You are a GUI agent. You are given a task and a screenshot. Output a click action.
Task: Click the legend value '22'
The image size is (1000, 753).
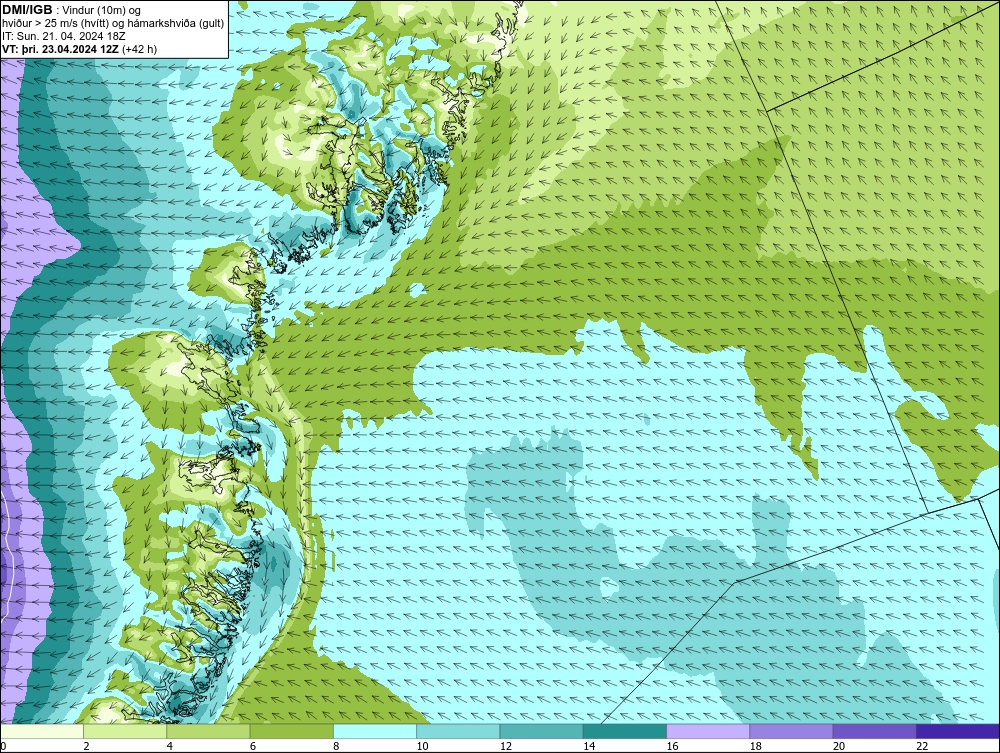click(922, 747)
